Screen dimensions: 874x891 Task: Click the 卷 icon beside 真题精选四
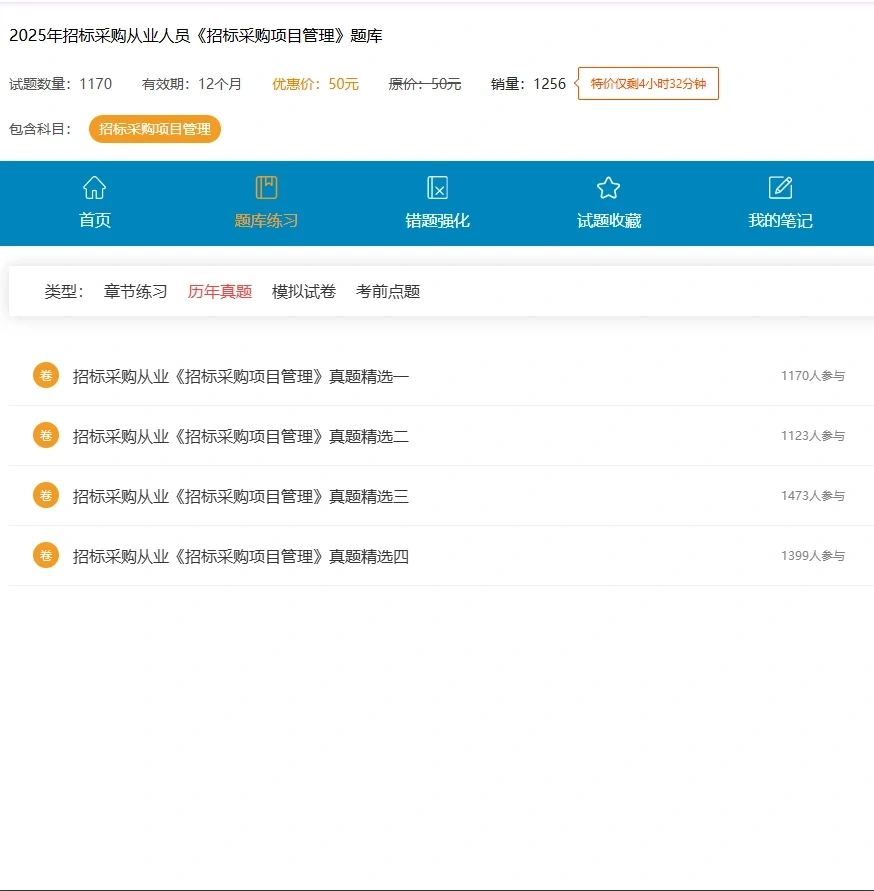(45, 555)
